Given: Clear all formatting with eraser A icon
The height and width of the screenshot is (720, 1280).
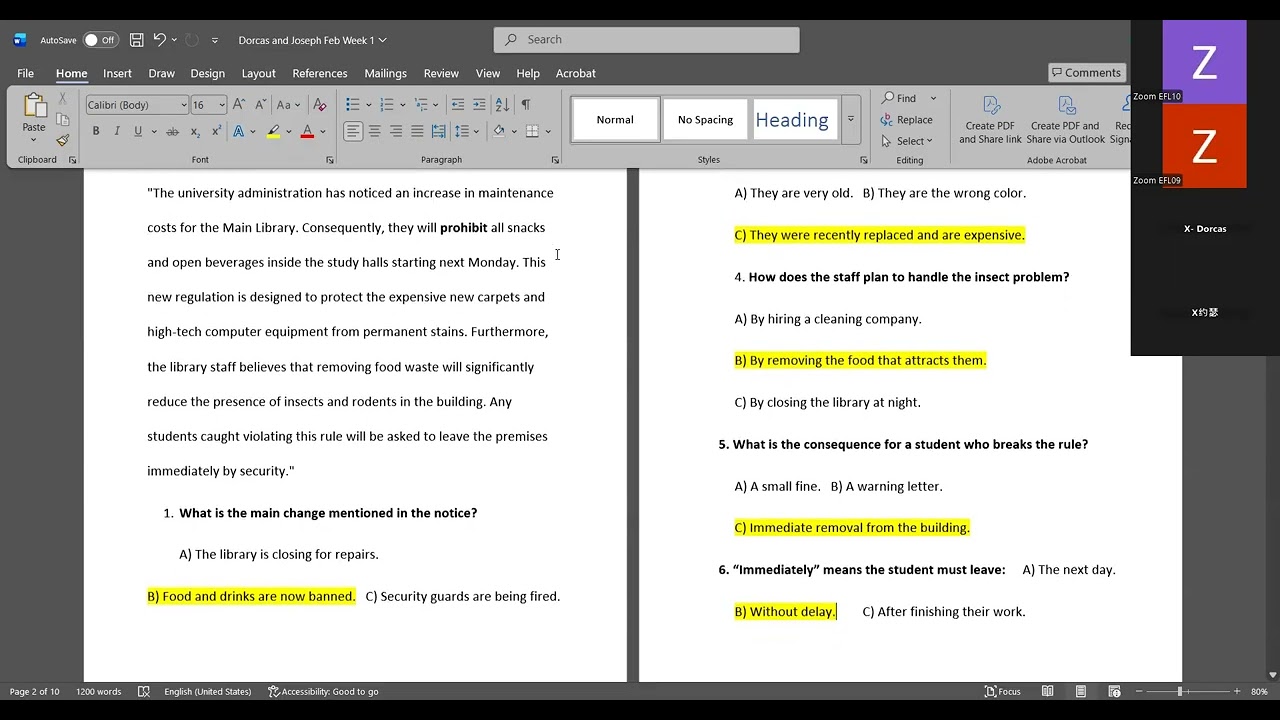Looking at the screenshot, I should pos(319,105).
